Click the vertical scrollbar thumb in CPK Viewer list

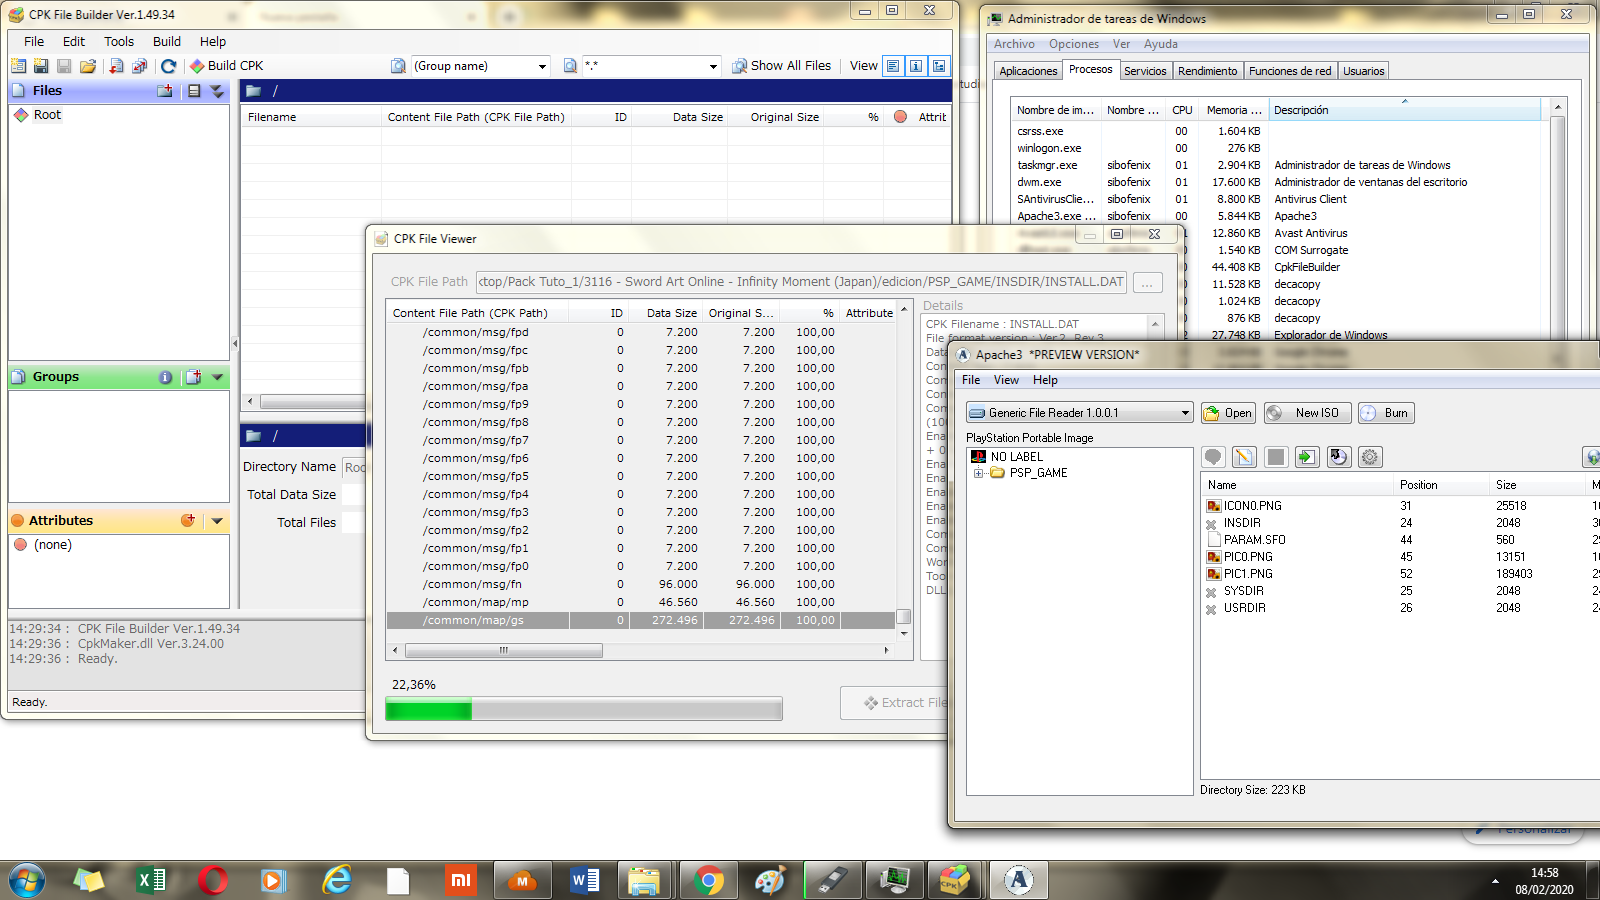903,616
